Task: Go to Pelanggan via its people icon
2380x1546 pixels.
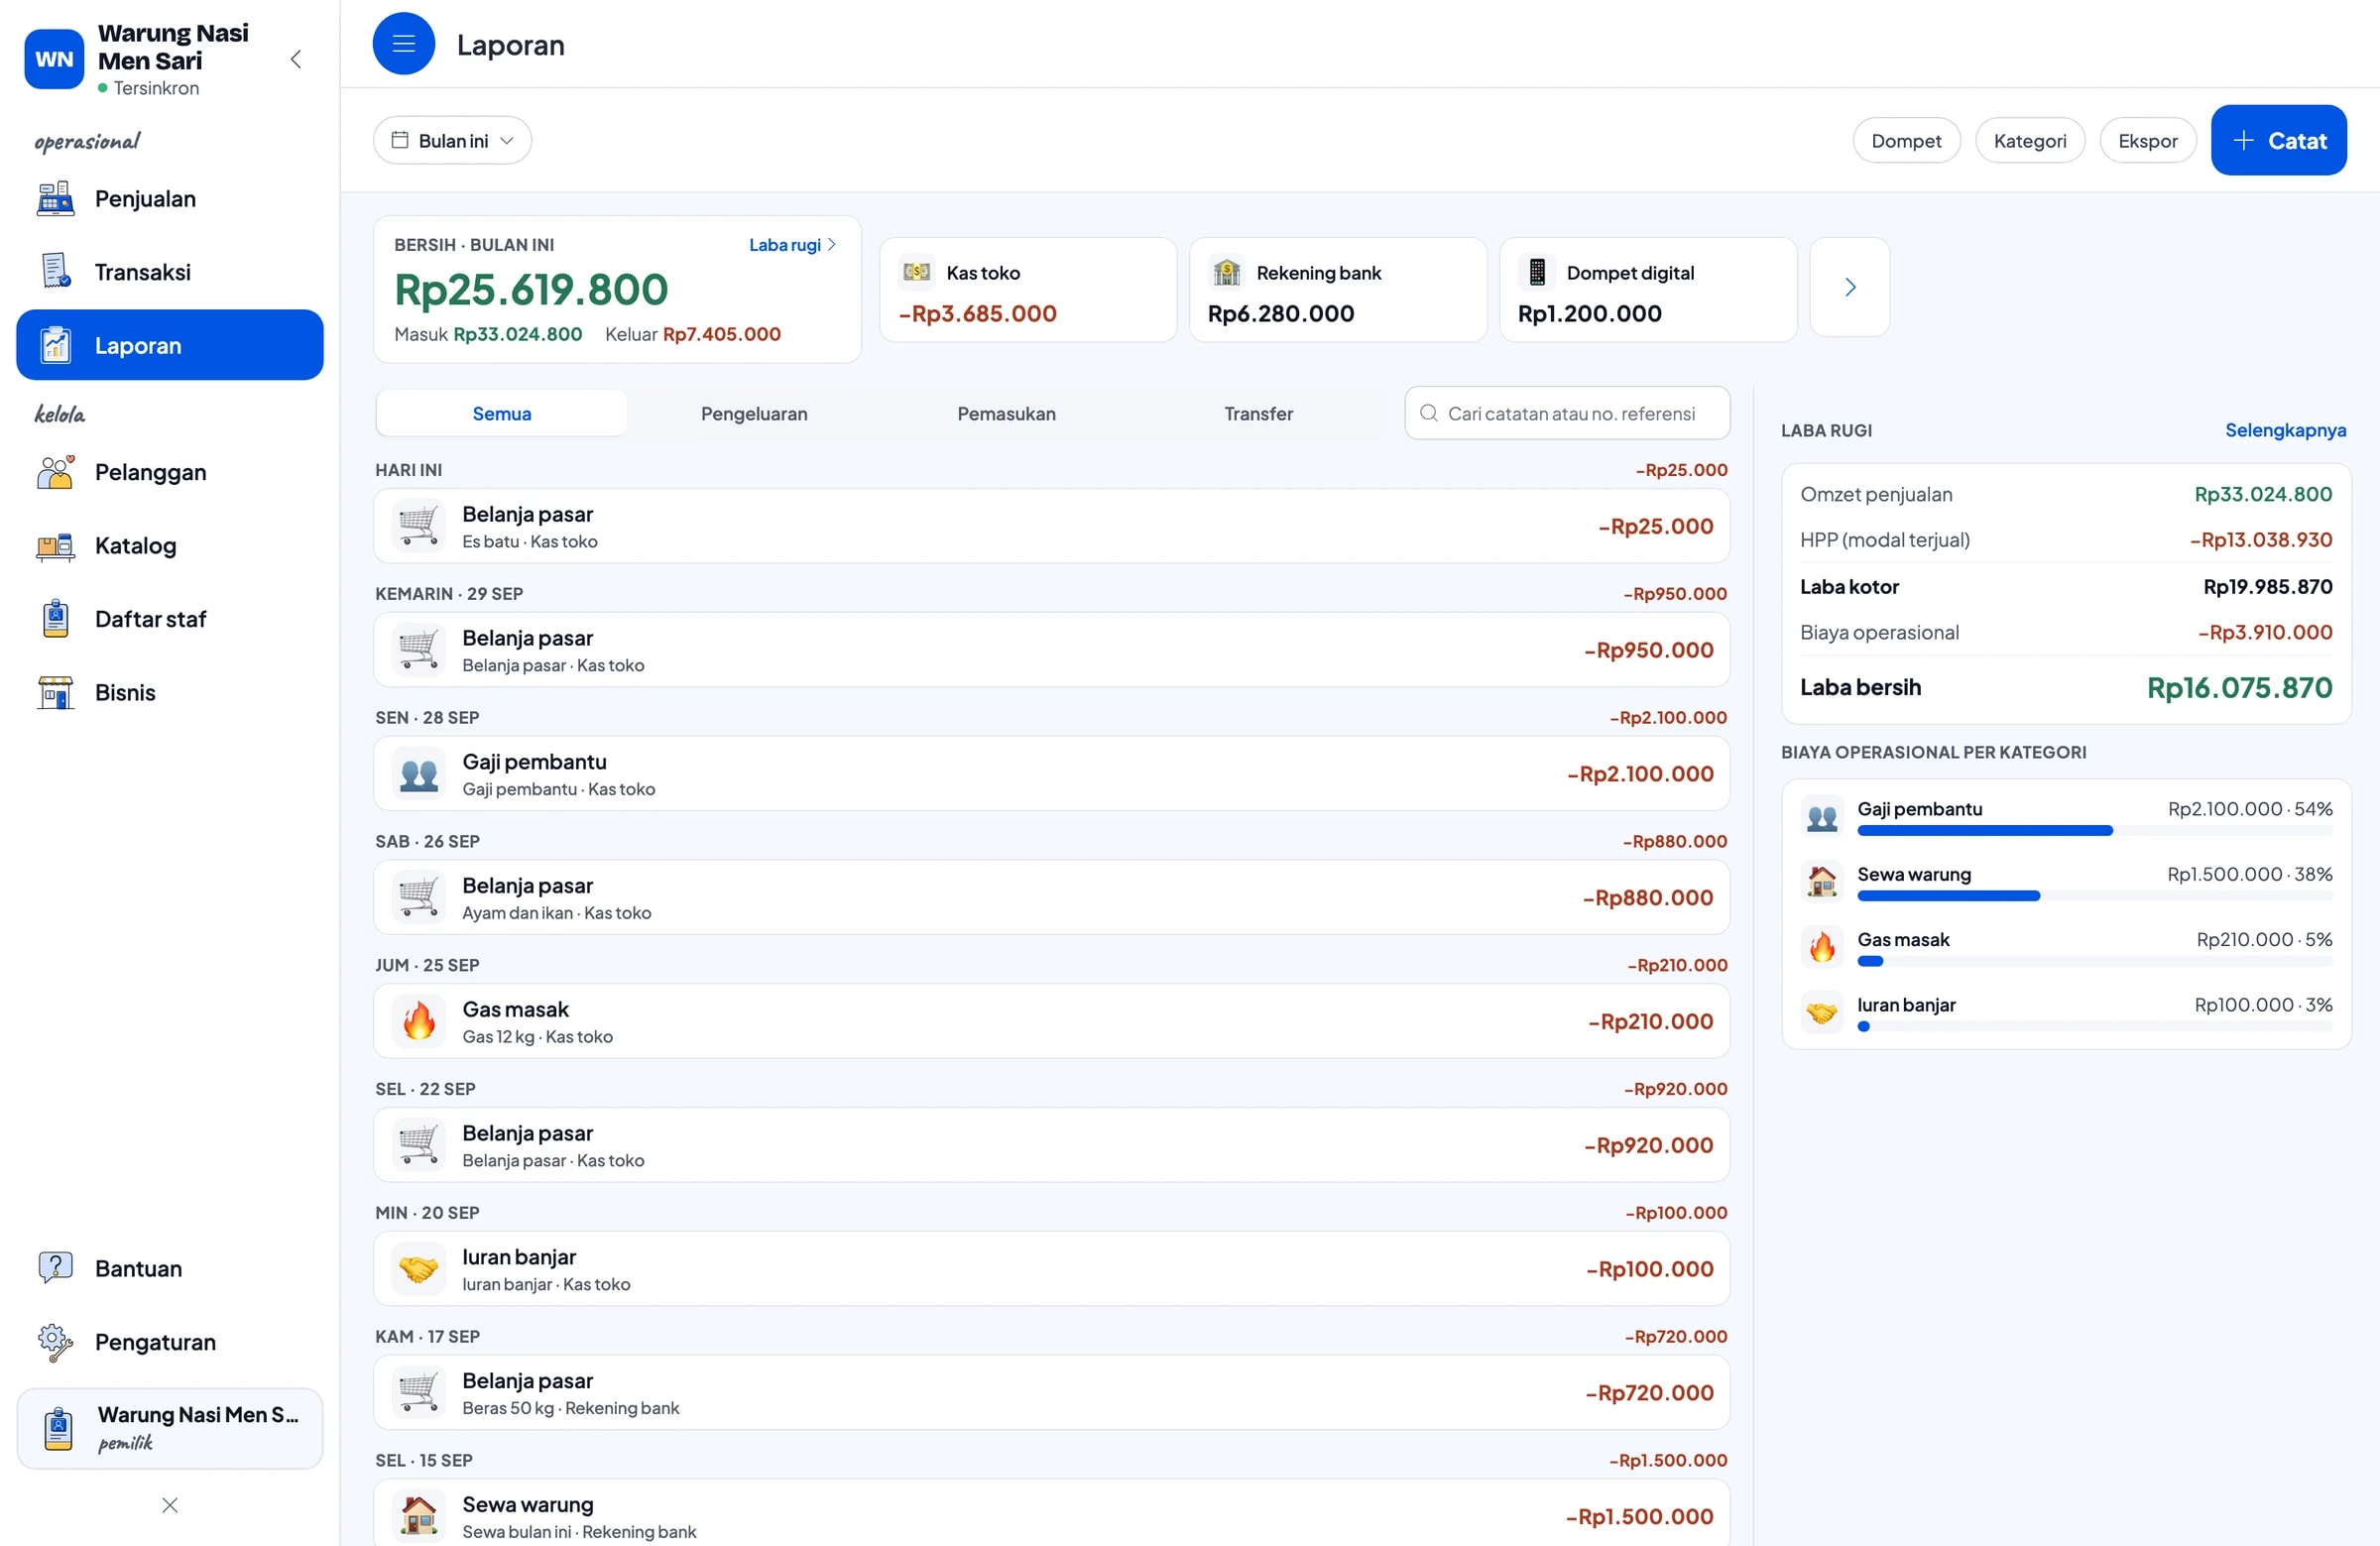Action: tap(55, 472)
